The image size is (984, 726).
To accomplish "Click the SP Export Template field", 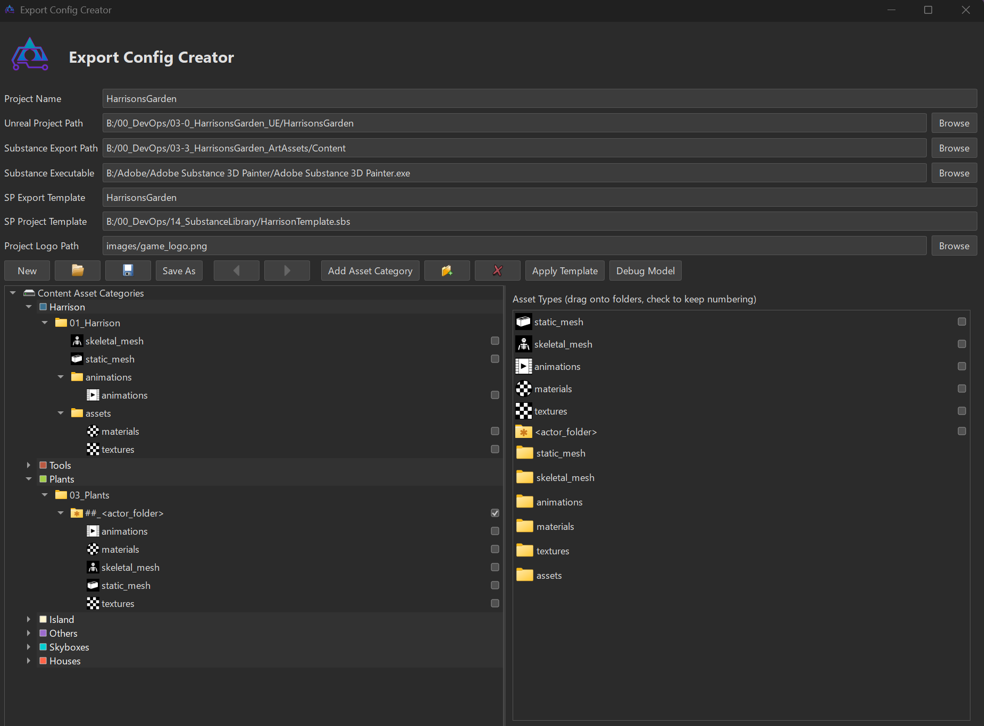I will (540, 197).
